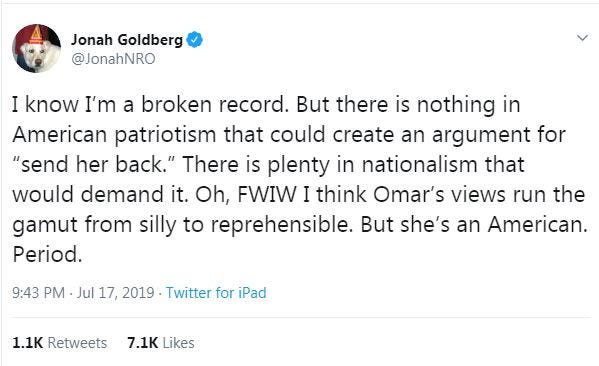Open Jonah Goldberg's dog profile picture

click(36, 49)
